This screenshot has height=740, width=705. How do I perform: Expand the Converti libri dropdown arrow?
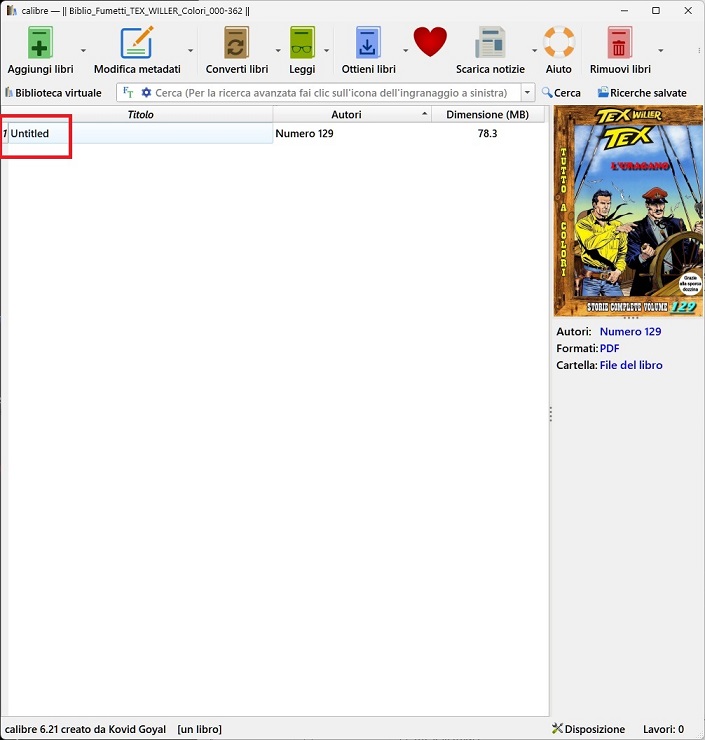(278, 50)
